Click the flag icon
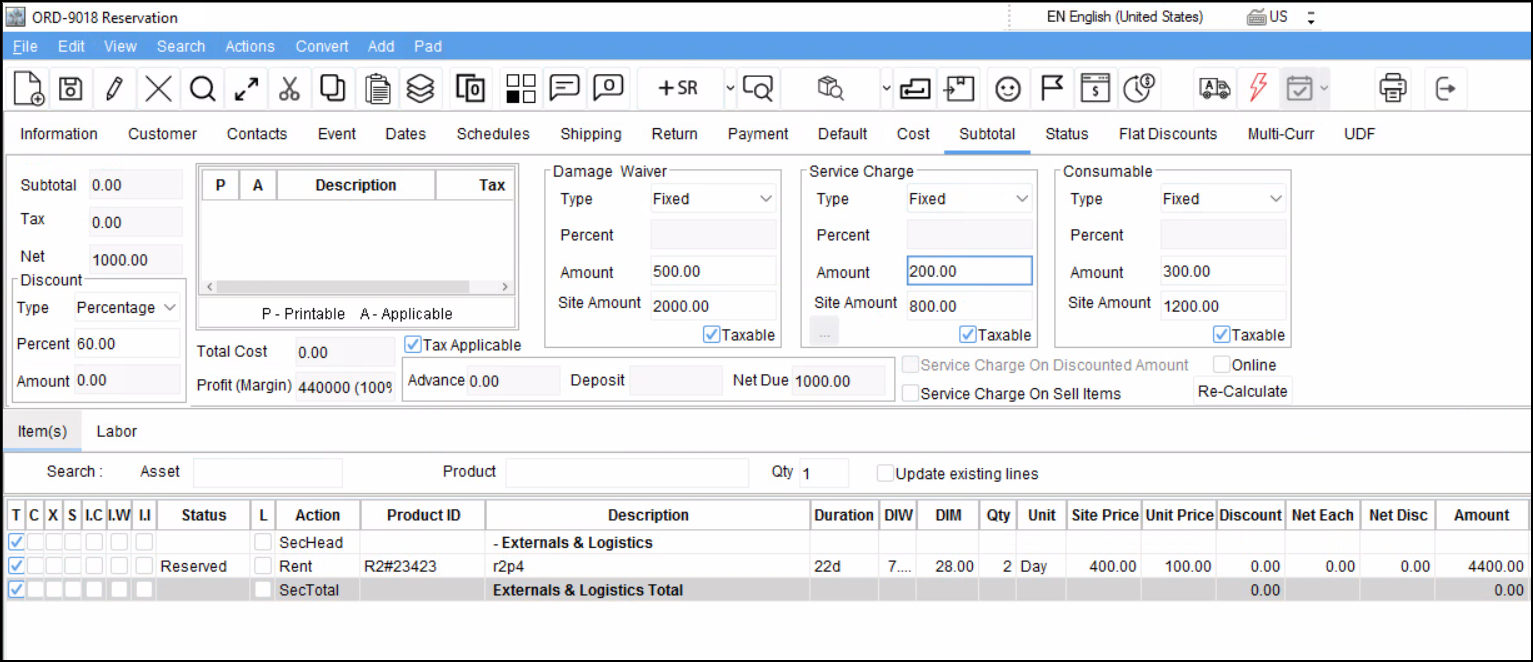Image resolution: width=1533 pixels, height=662 pixels. [1052, 88]
